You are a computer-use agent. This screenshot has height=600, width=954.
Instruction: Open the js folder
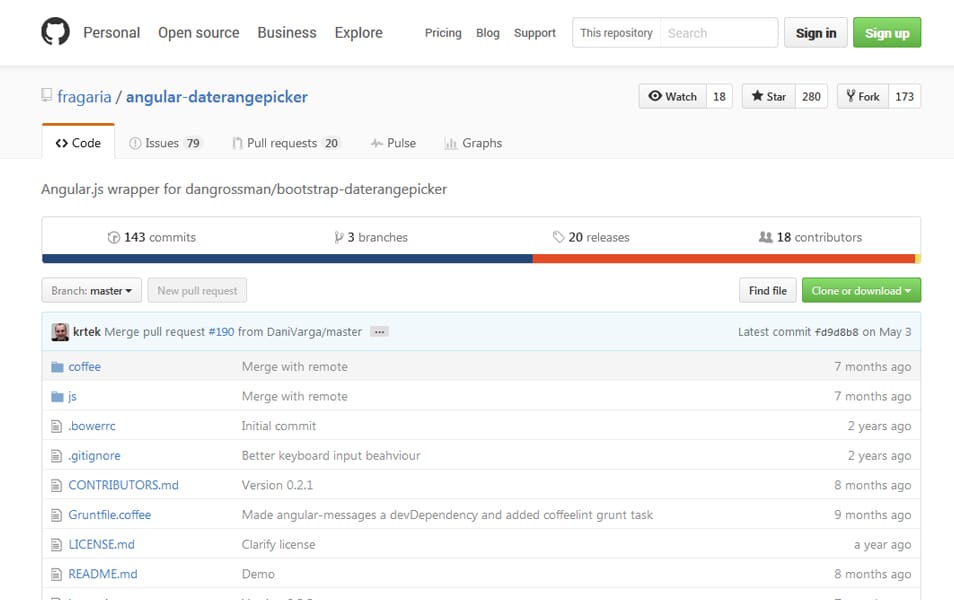tap(72, 397)
